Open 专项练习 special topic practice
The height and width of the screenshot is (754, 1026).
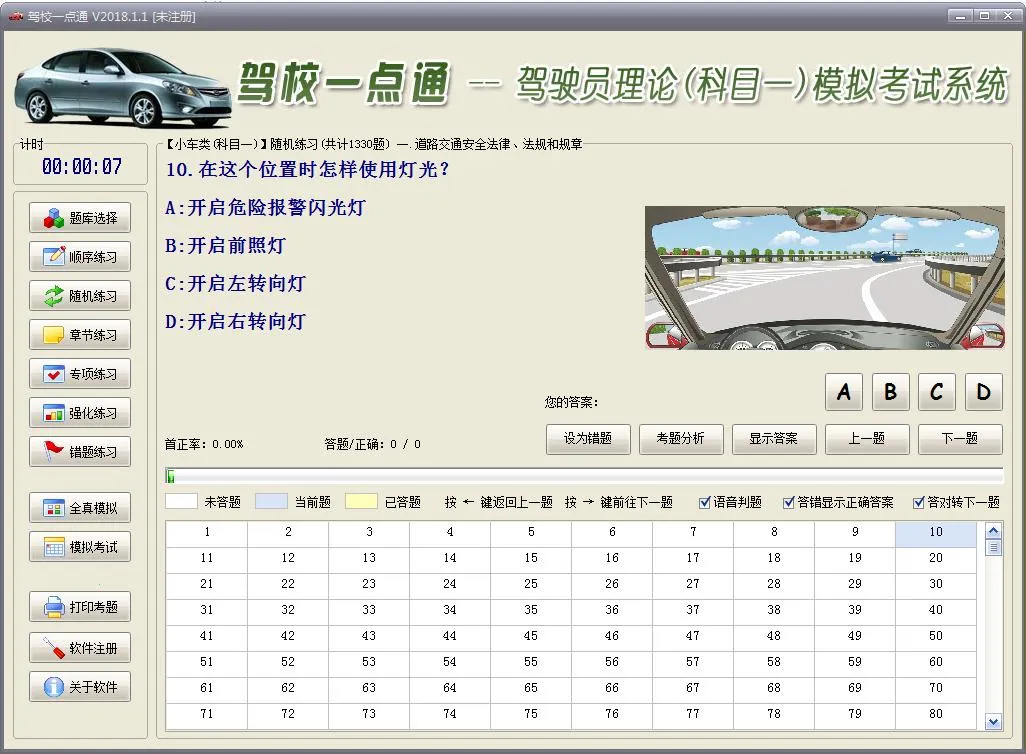pos(80,374)
